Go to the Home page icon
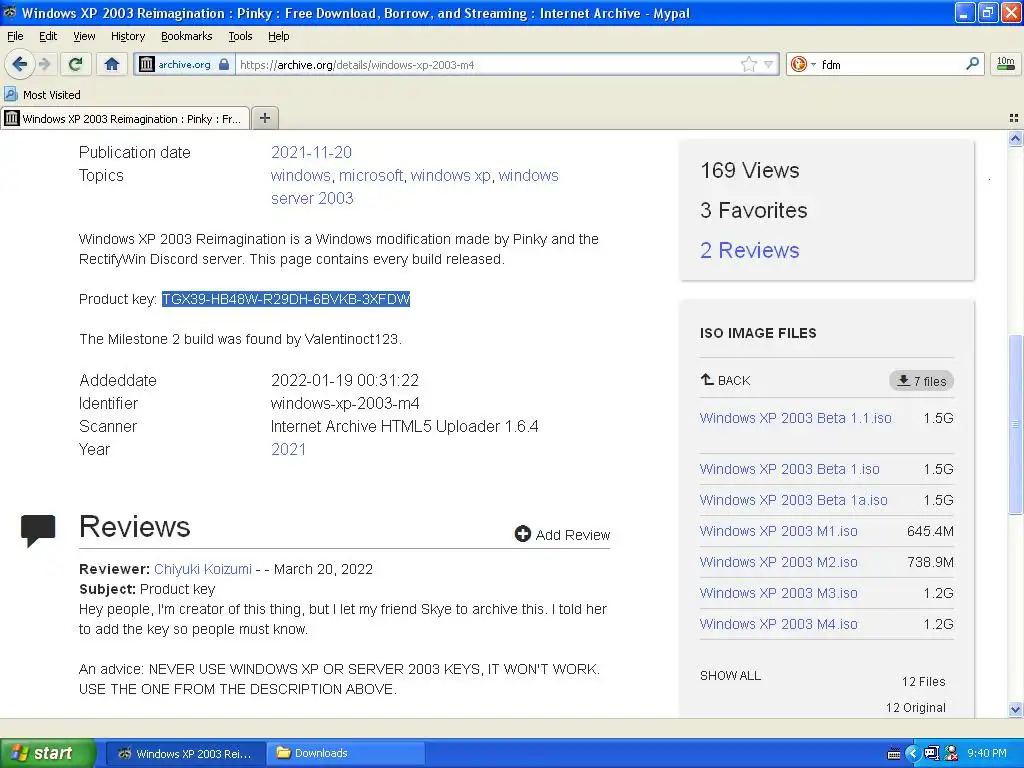This screenshot has height=768, width=1024. (x=112, y=64)
